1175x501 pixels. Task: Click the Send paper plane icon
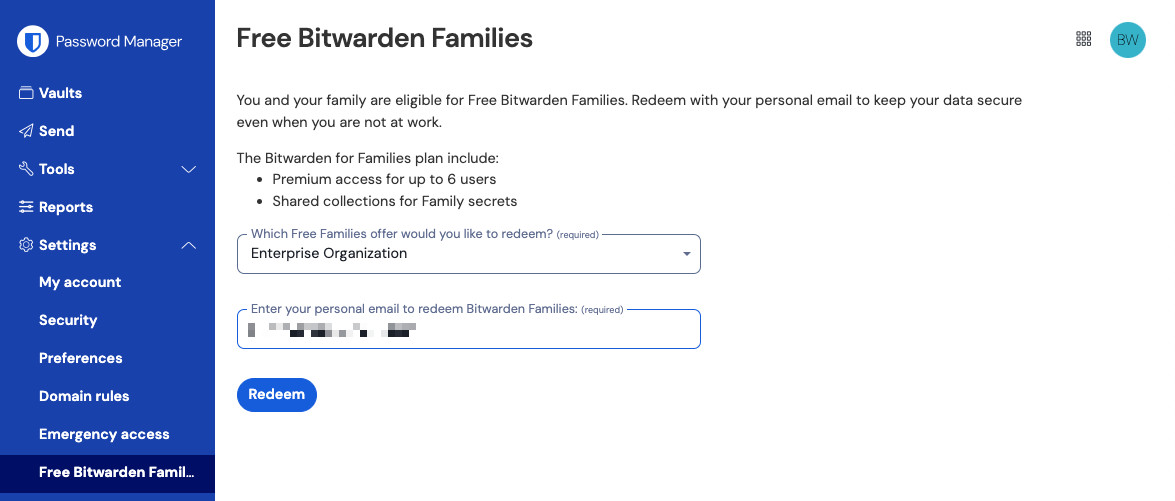(26, 131)
